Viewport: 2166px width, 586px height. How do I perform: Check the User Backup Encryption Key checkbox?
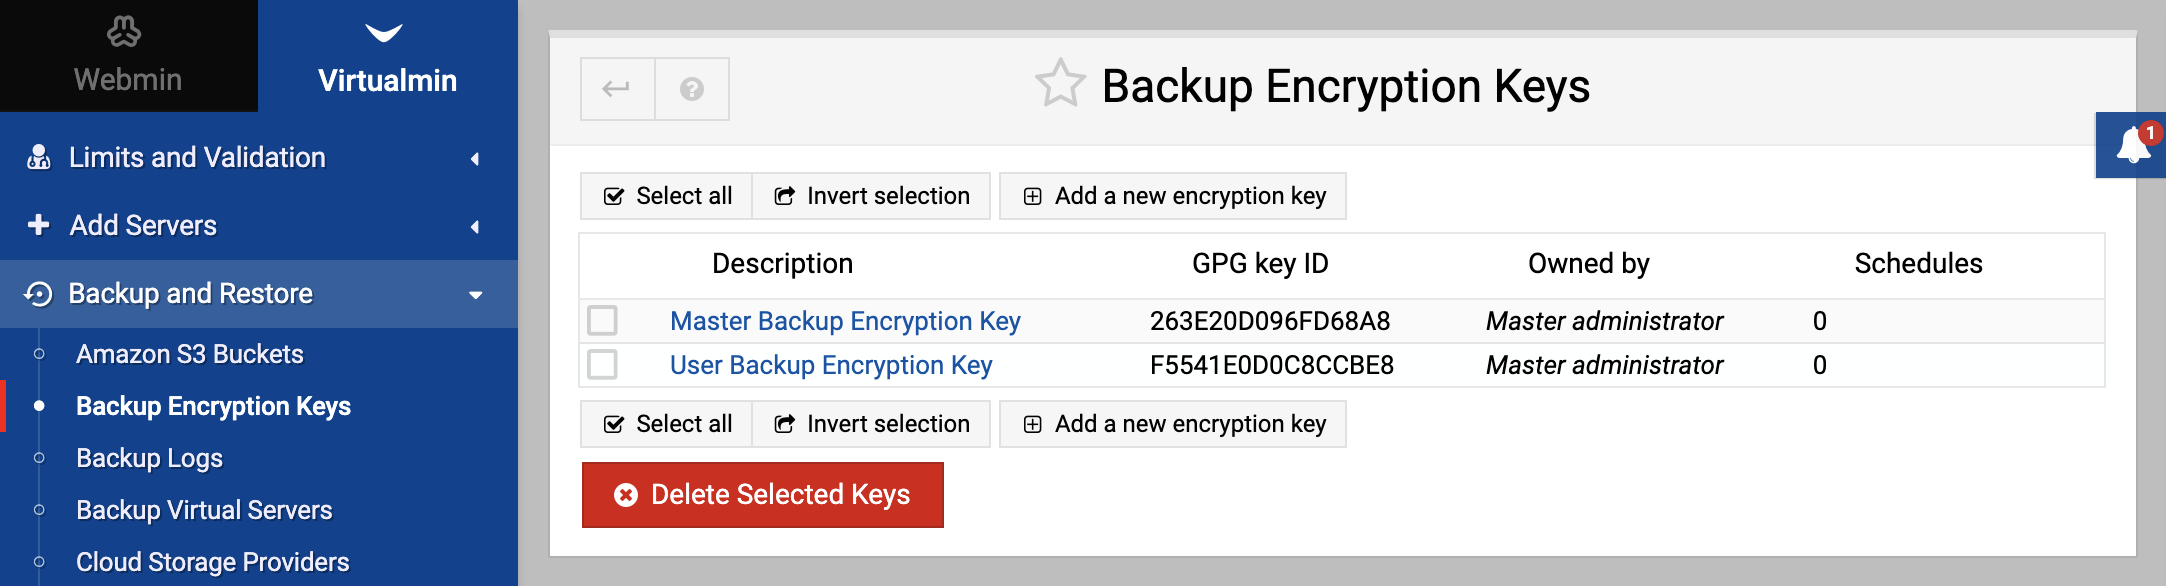coord(602,364)
